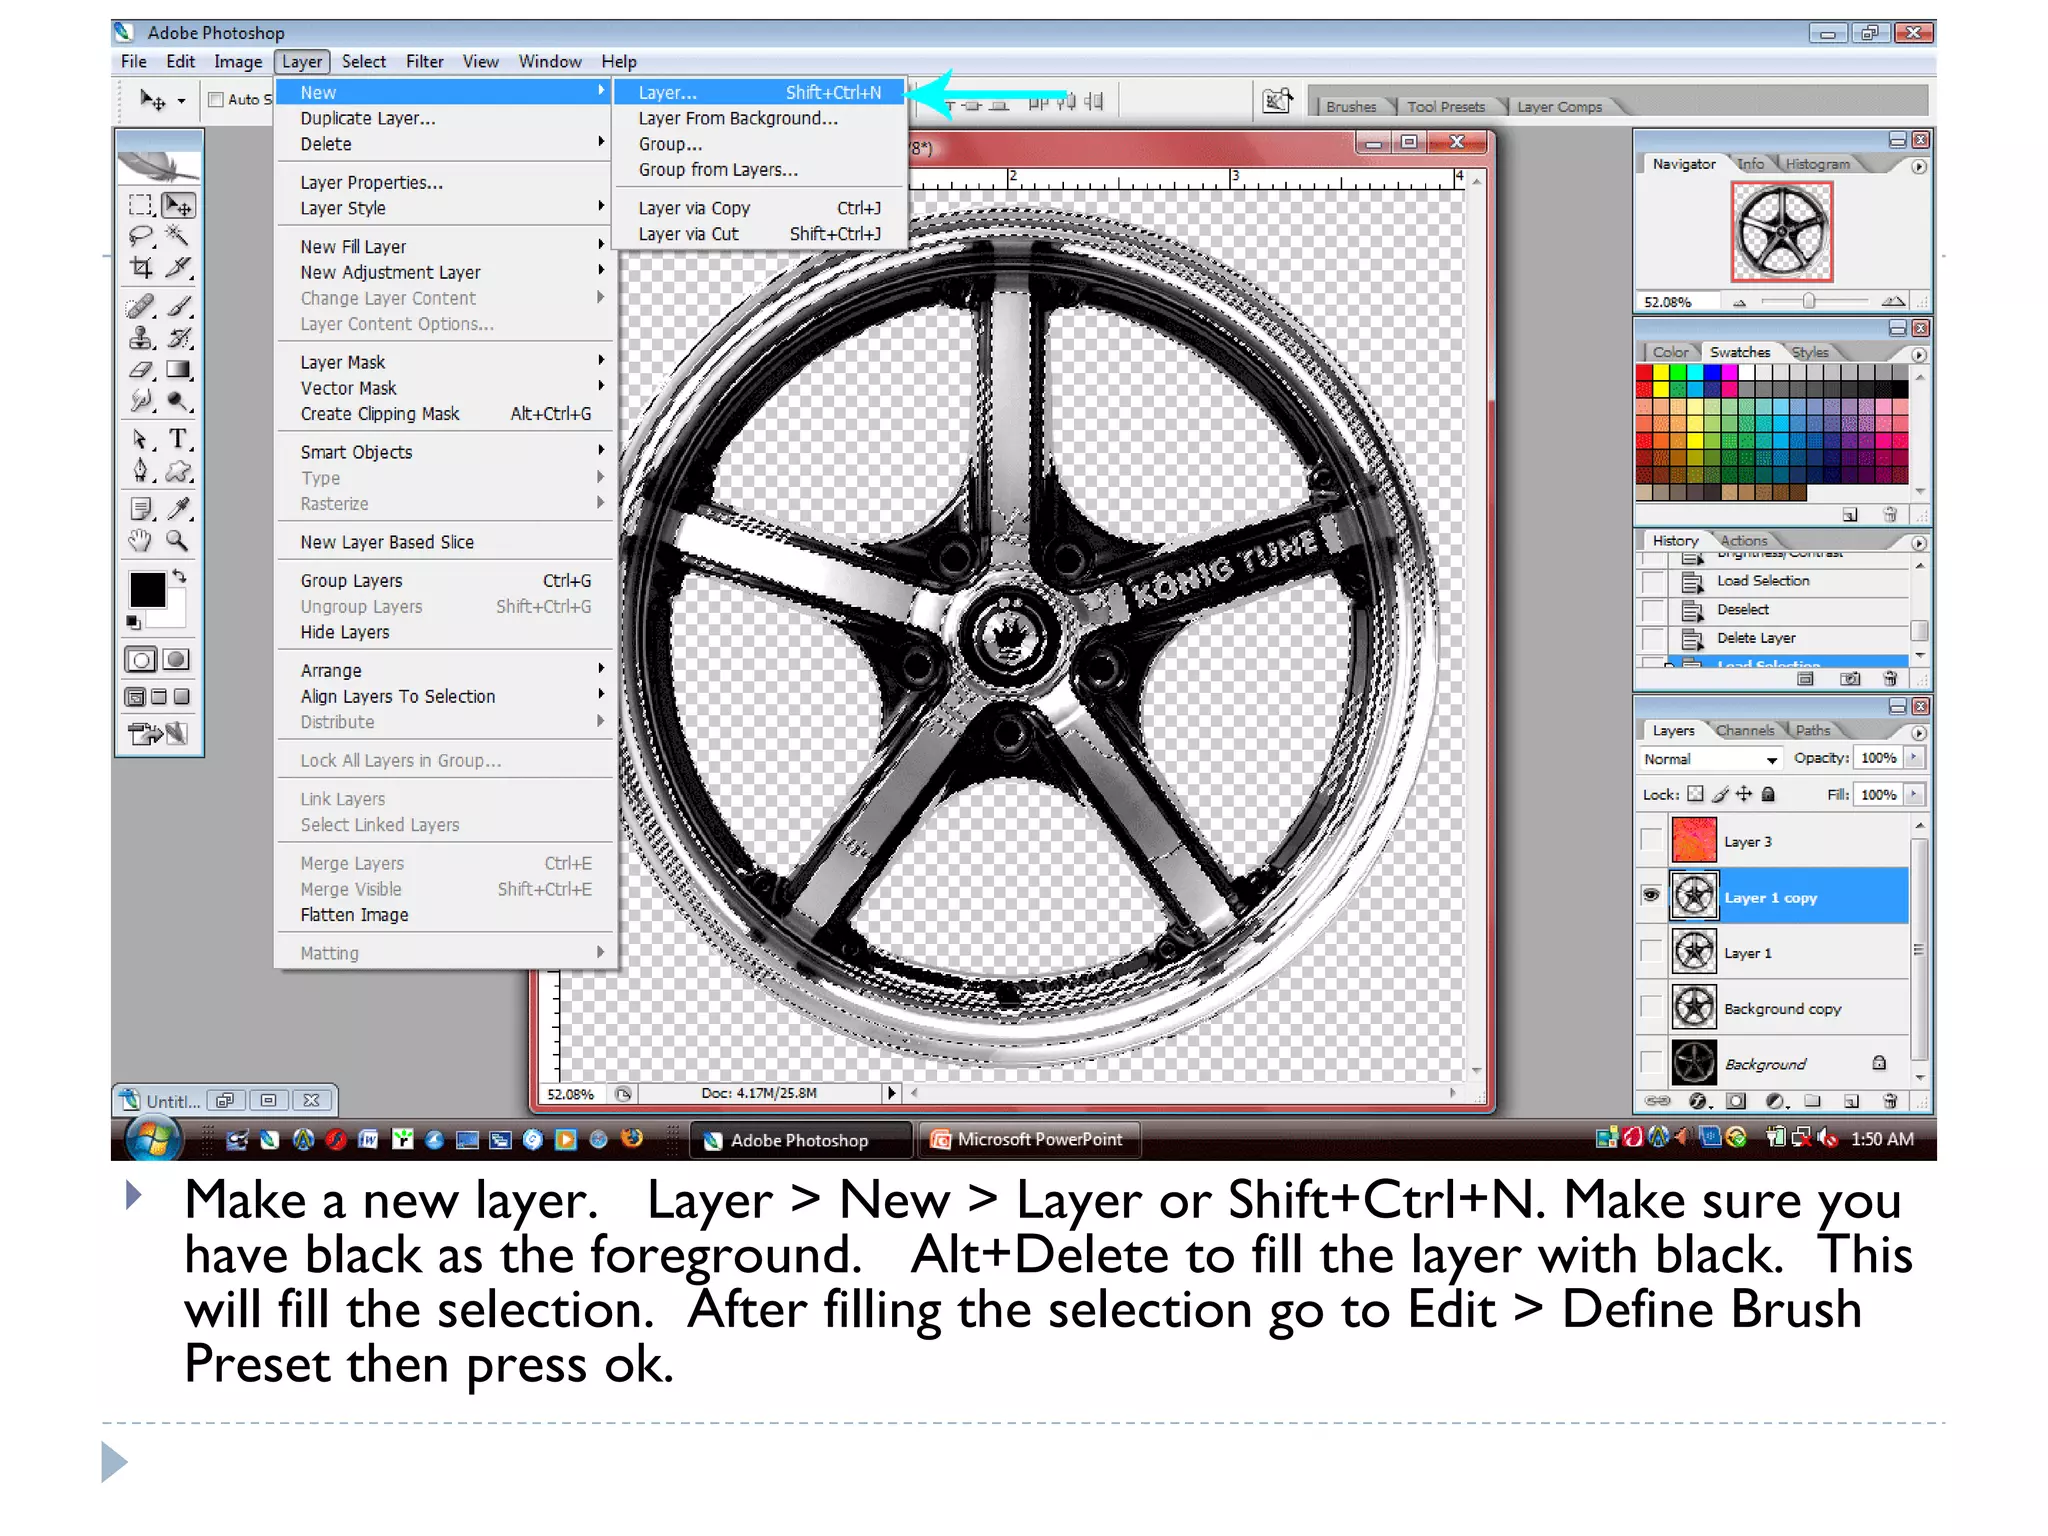Choose Flatten Image menu item
Screen dimensions: 2048x1536
[x=445, y=915]
